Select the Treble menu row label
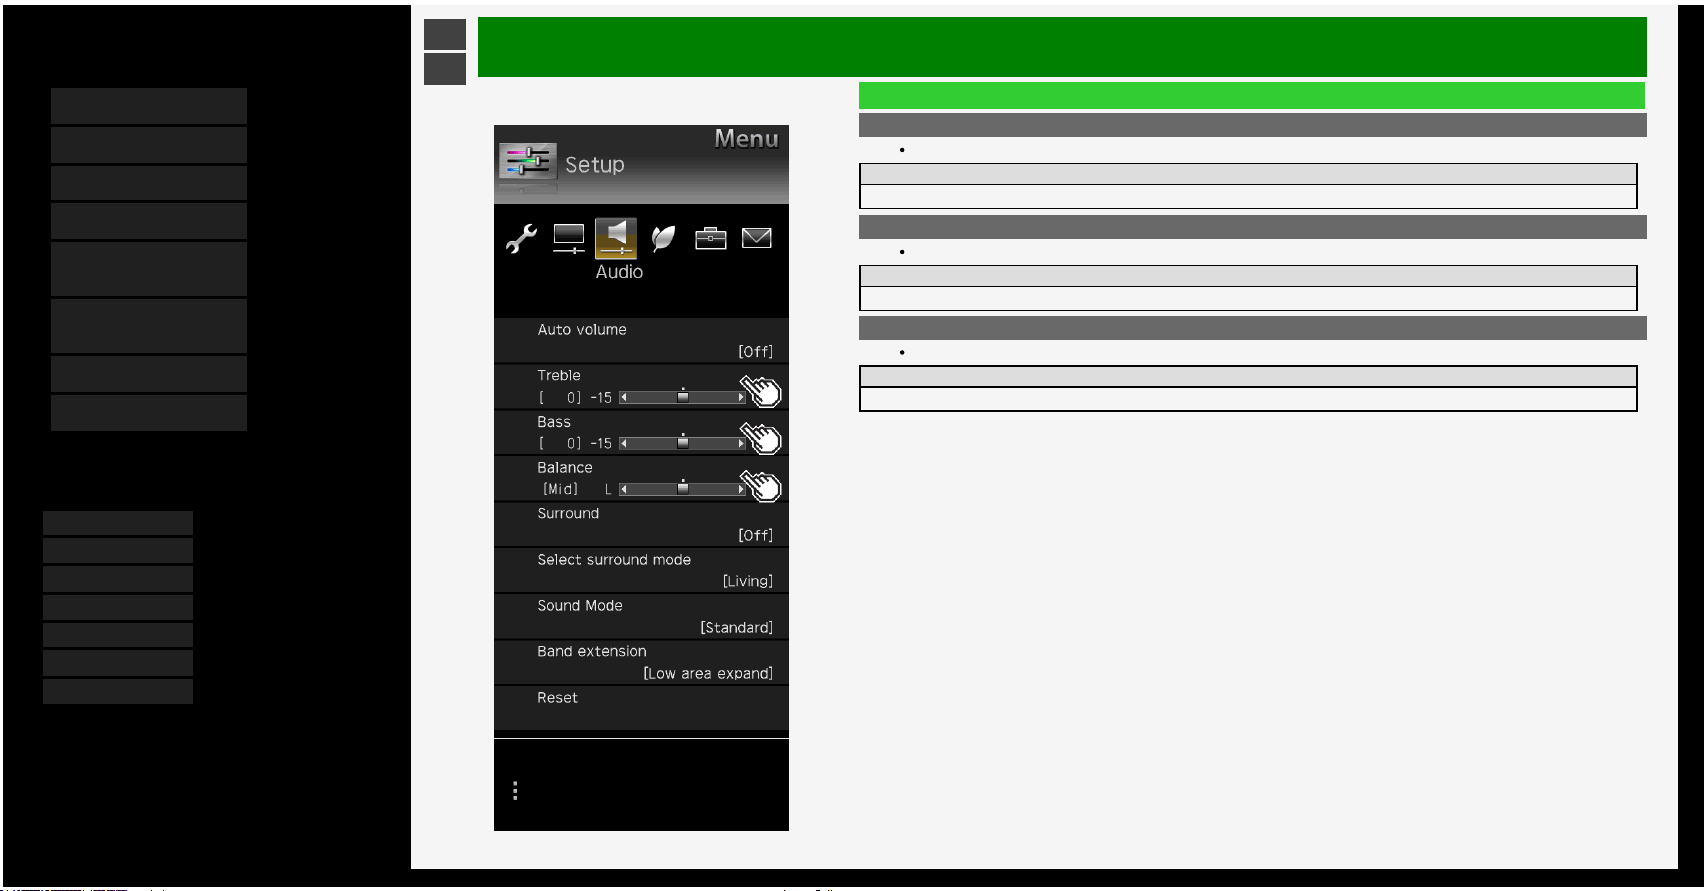 [x=559, y=375]
